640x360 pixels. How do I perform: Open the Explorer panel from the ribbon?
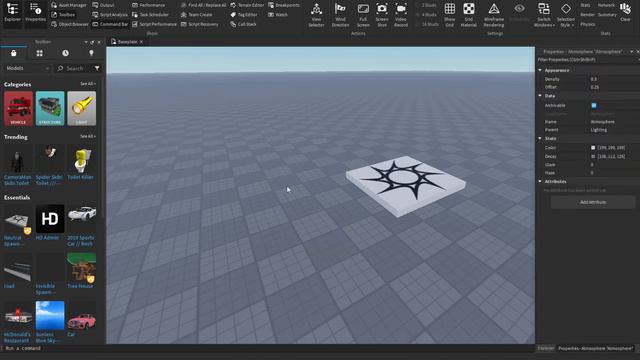pos(13,13)
